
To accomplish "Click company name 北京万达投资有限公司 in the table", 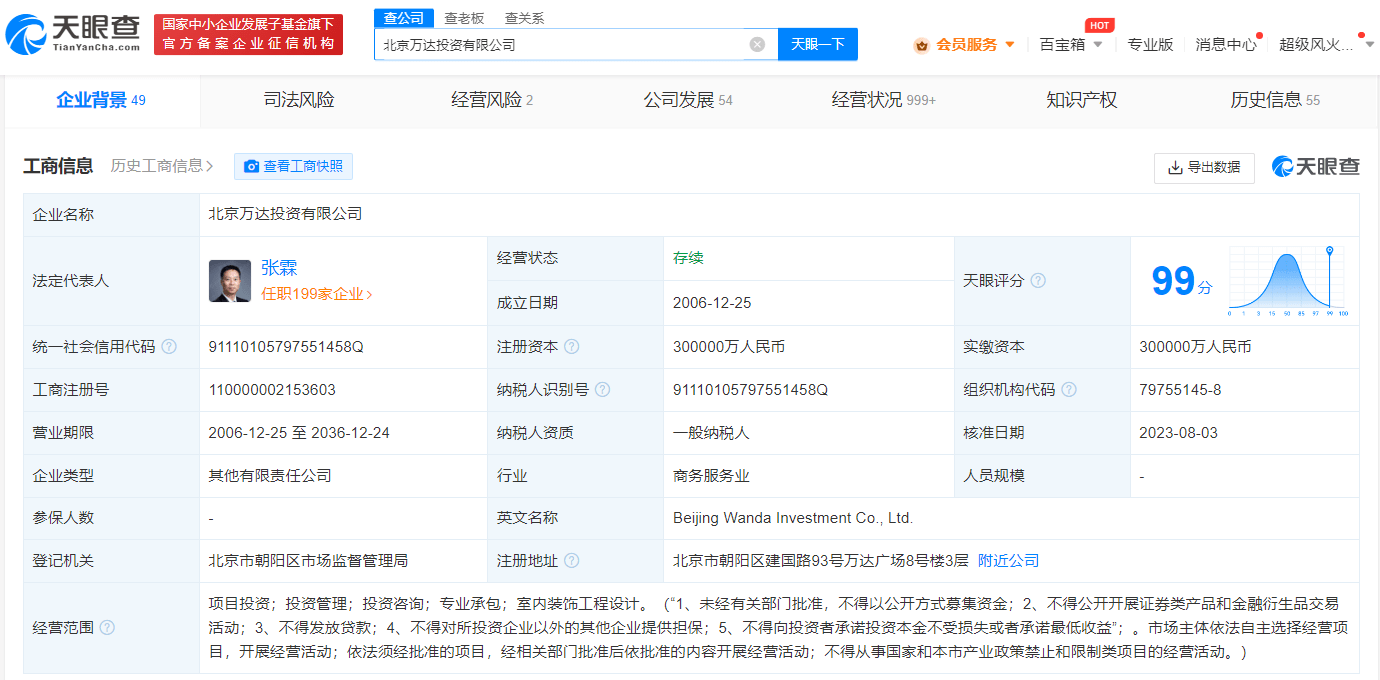I will point(285,214).
